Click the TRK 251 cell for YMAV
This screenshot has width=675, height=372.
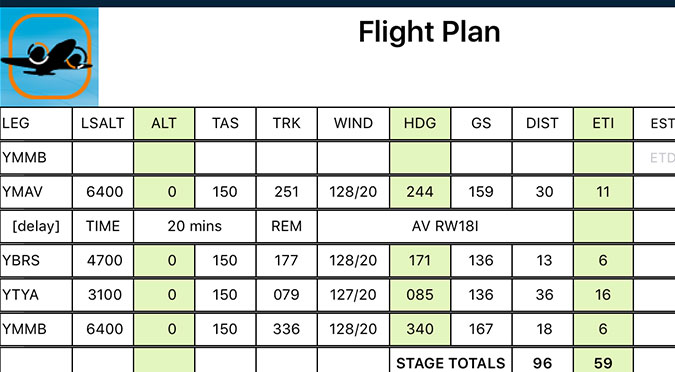286,192
